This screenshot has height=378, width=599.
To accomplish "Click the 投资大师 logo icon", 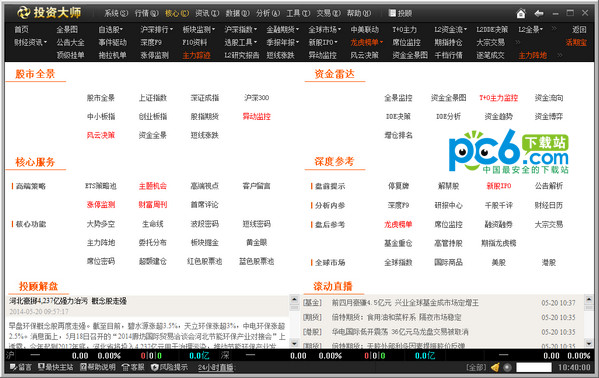I will [24, 13].
